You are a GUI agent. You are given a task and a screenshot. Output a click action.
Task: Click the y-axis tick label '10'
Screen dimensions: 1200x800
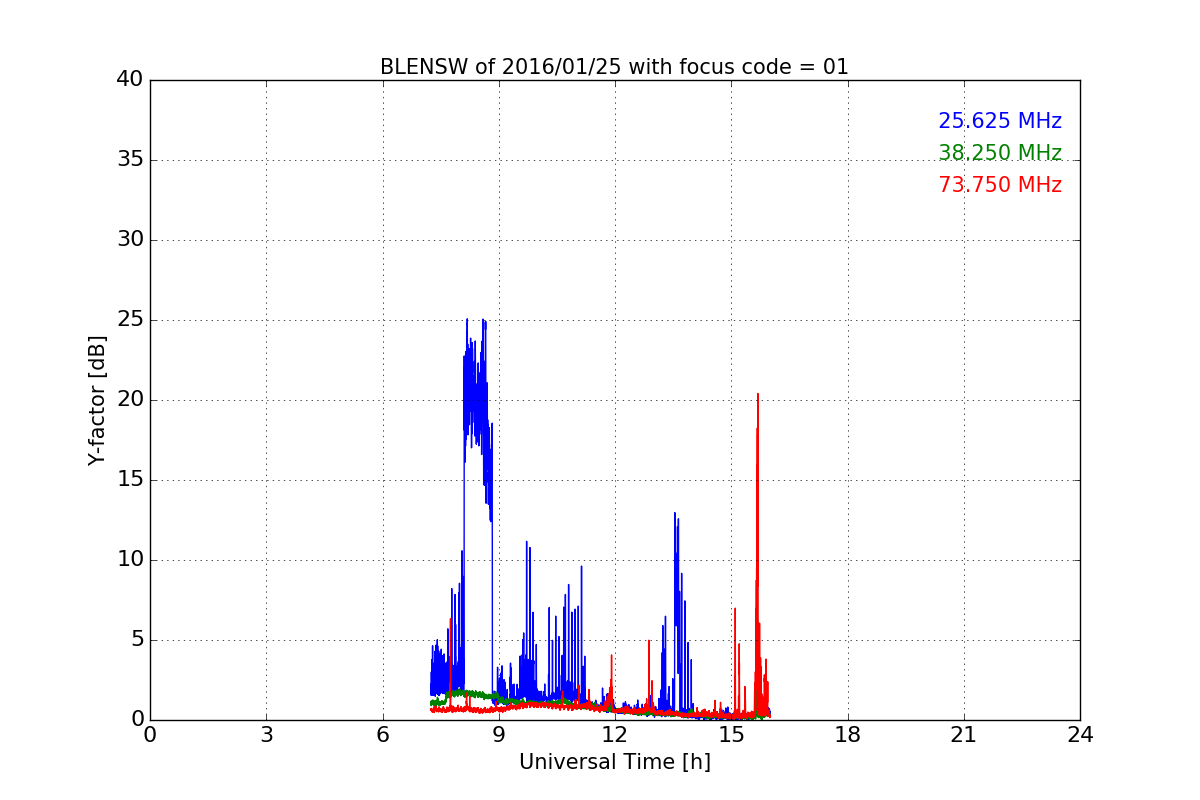(x=130, y=560)
